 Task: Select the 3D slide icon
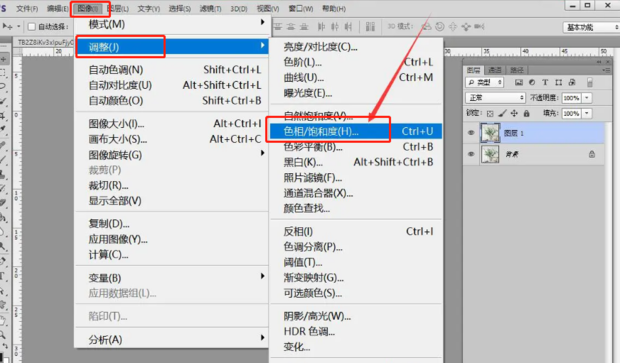coord(466,26)
